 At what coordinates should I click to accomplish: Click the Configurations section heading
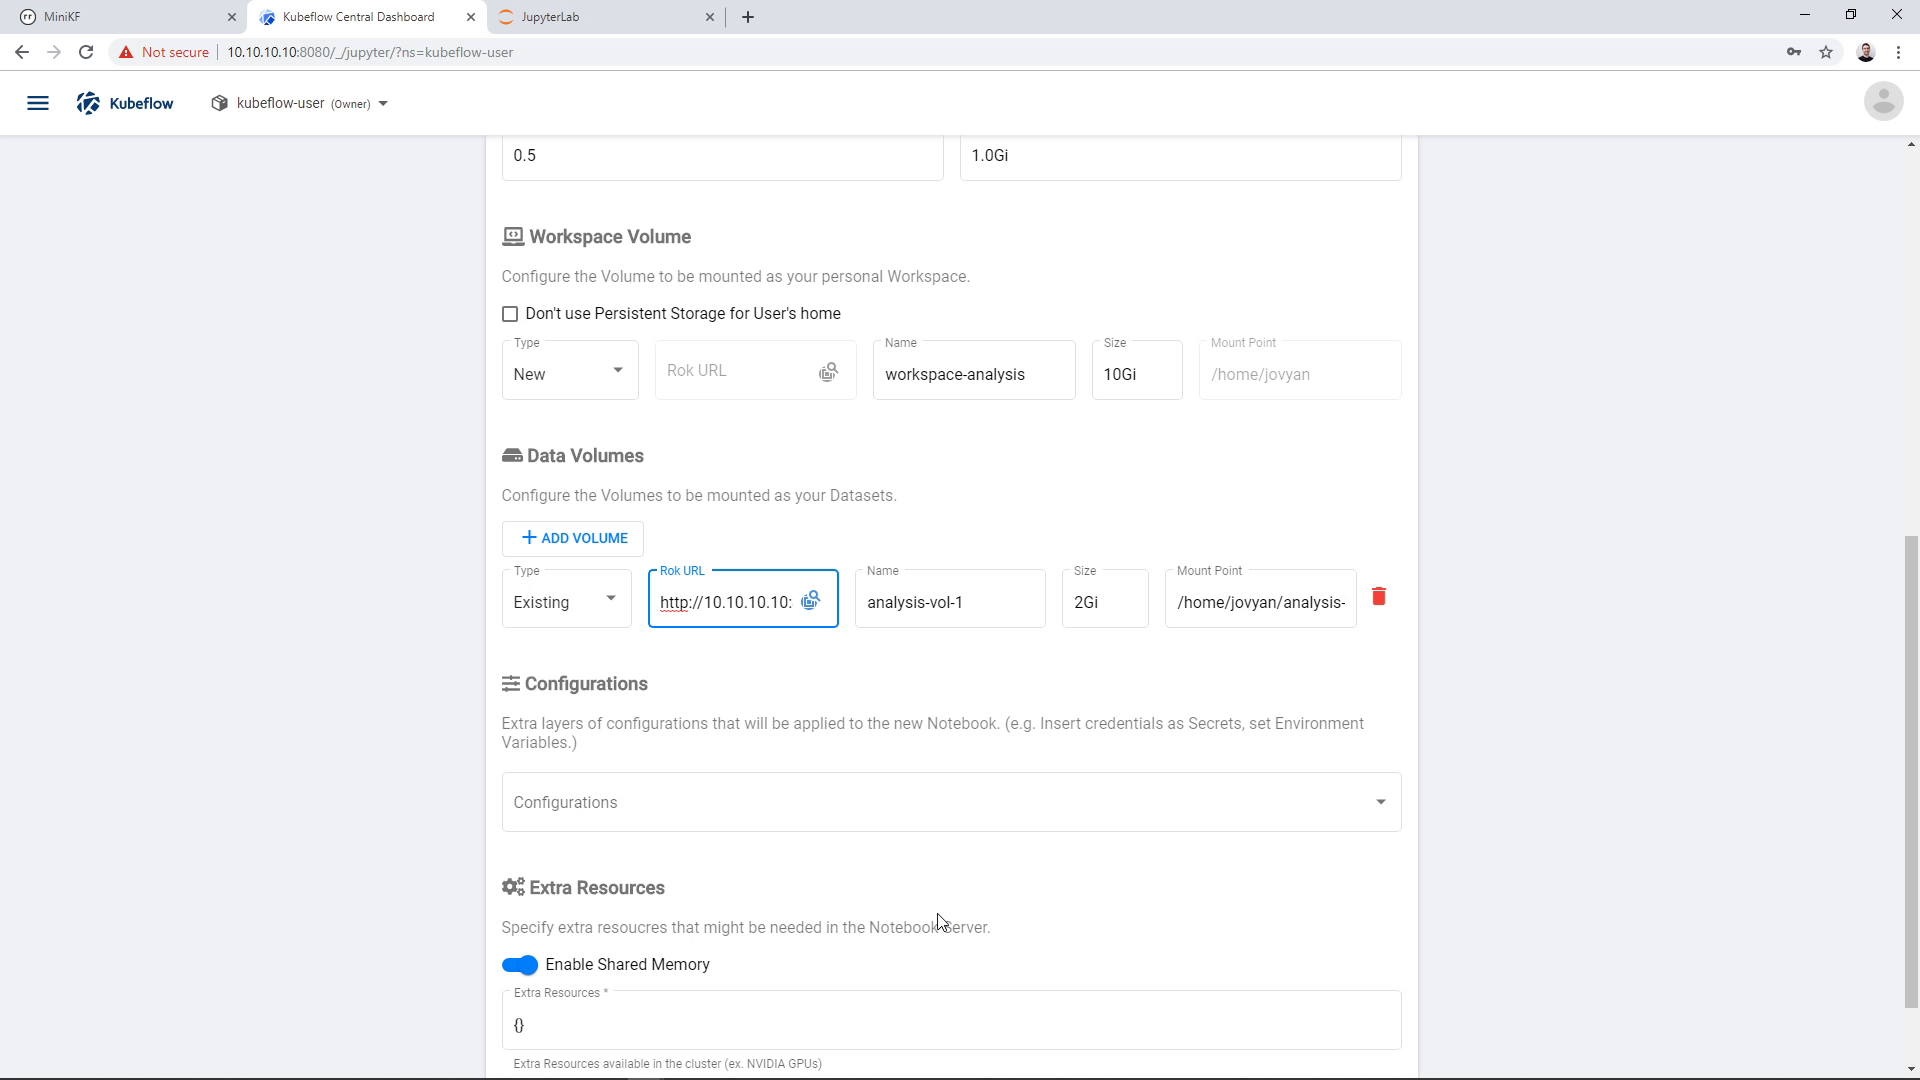575,684
